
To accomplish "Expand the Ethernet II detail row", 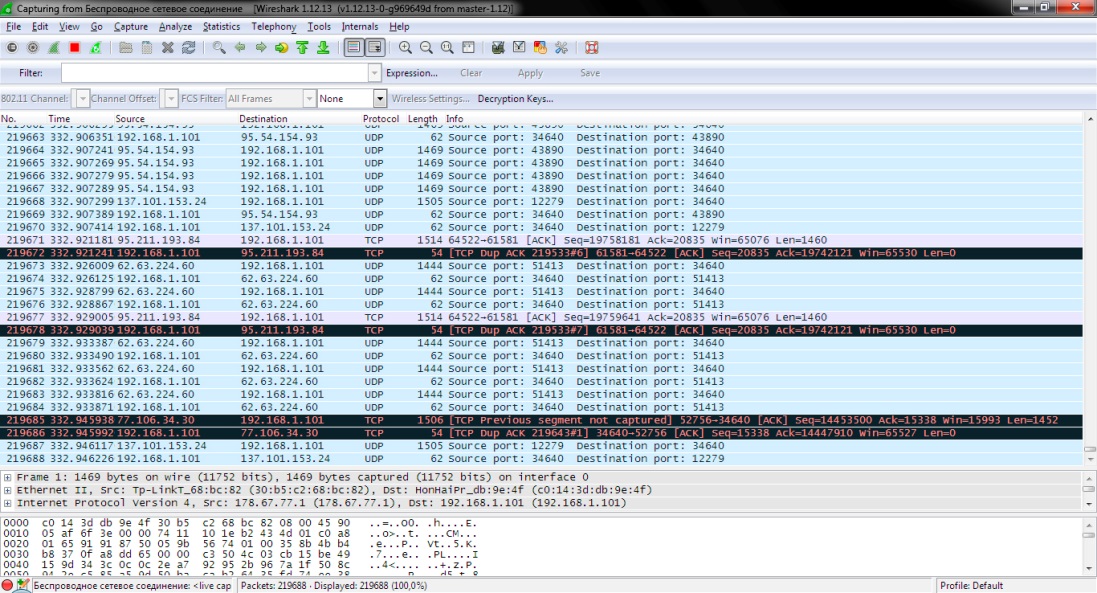I will click(7, 490).
